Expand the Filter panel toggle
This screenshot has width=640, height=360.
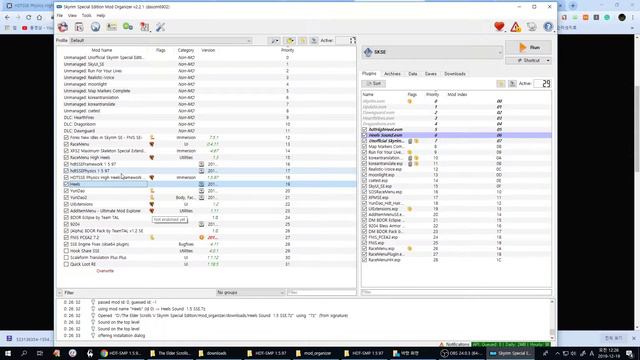(x=60, y=293)
